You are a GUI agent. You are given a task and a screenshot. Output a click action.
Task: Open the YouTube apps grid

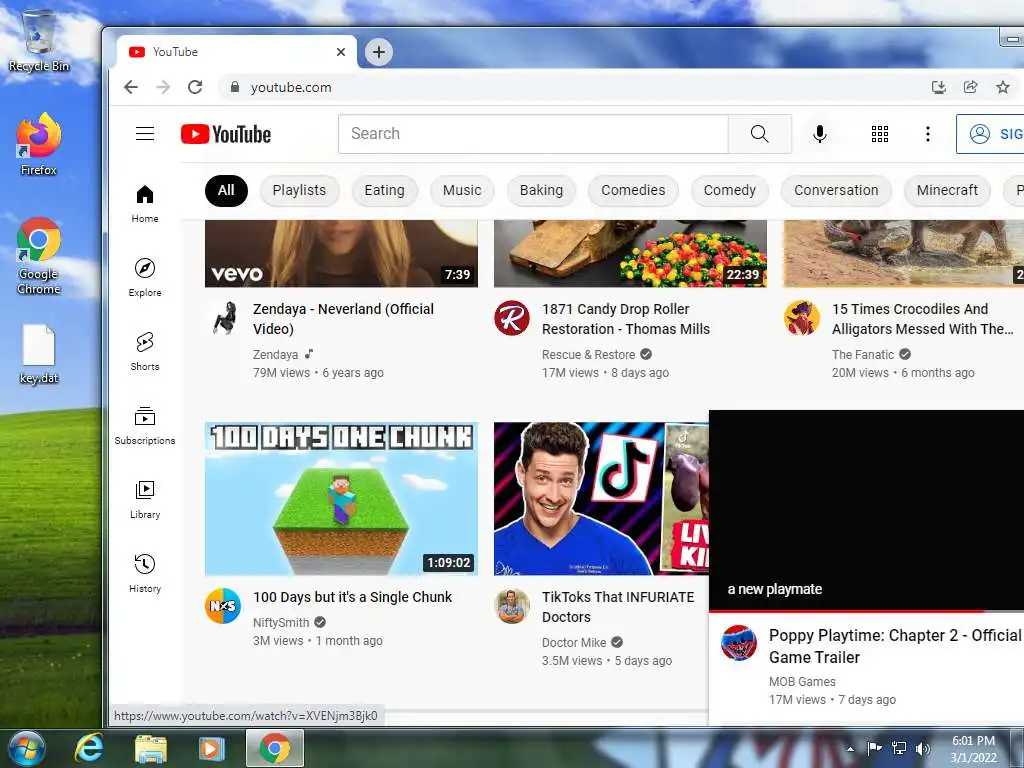[880, 134]
